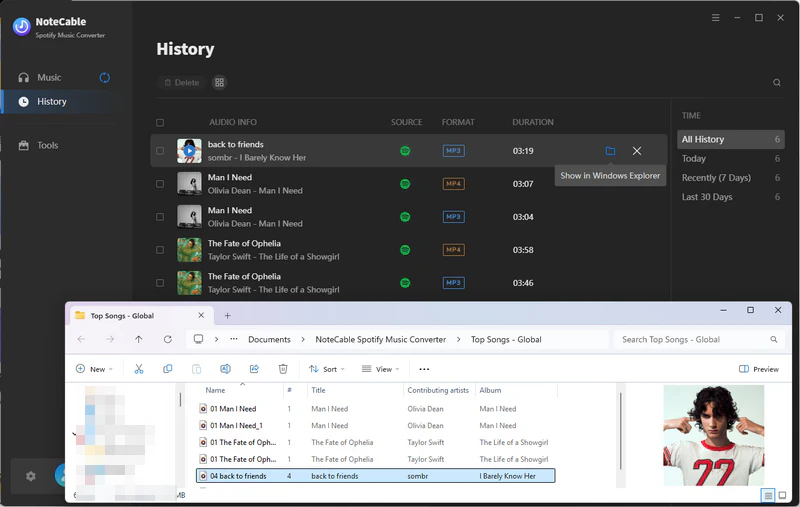The width and height of the screenshot is (800, 507).
Task: Open the history search magnifier icon
Action: (x=777, y=83)
